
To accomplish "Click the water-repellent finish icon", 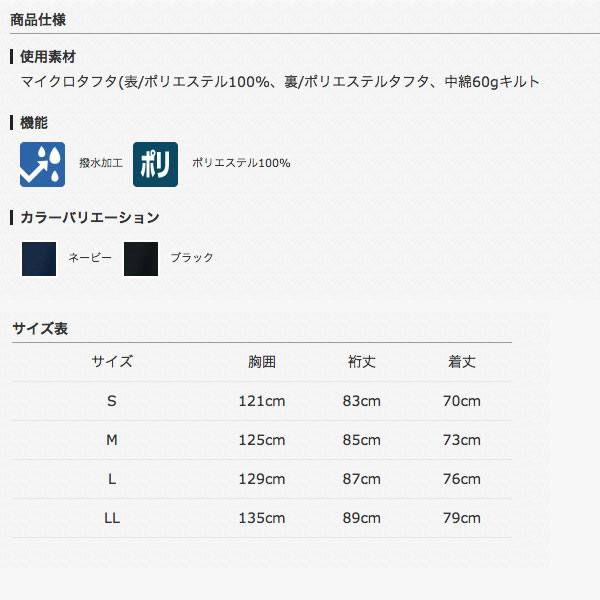I will (x=42, y=165).
